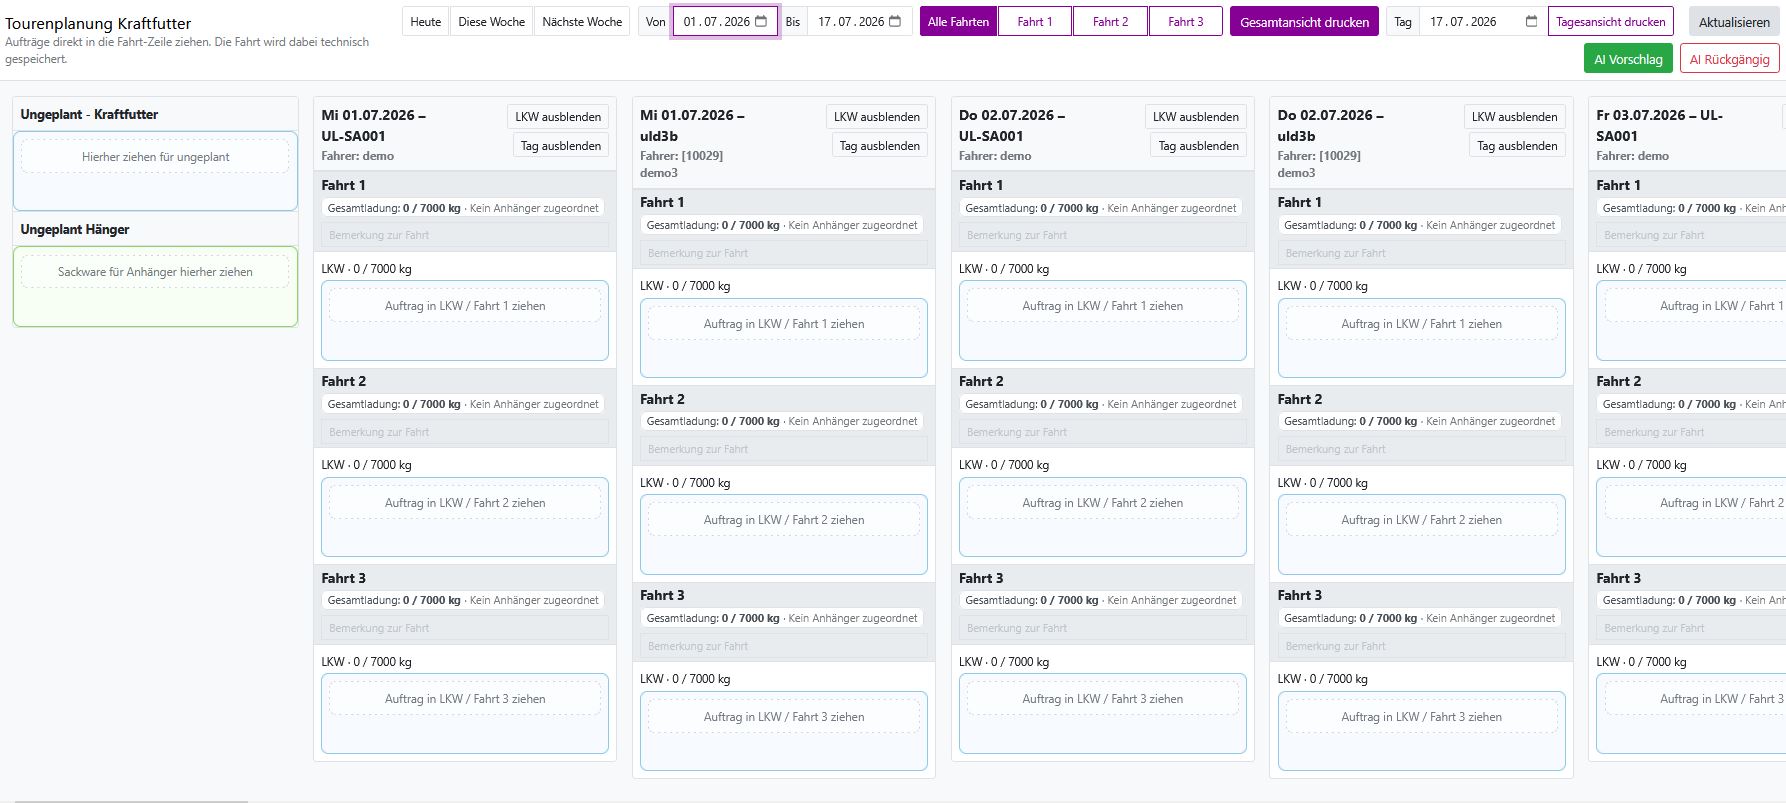Edit Bemerkung zur Fahrt 2, Do UL-SA001 column
1786x803 pixels.
(x=1103, y=433)
